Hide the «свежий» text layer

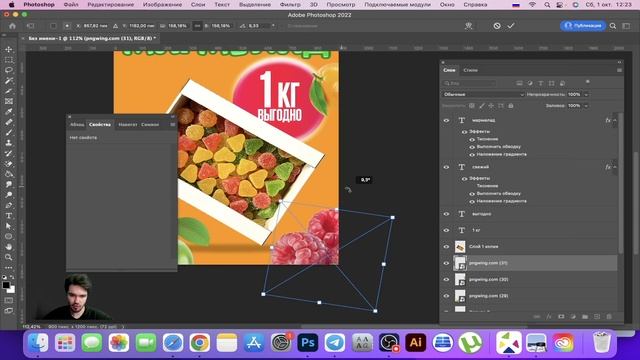coord(446,167)
